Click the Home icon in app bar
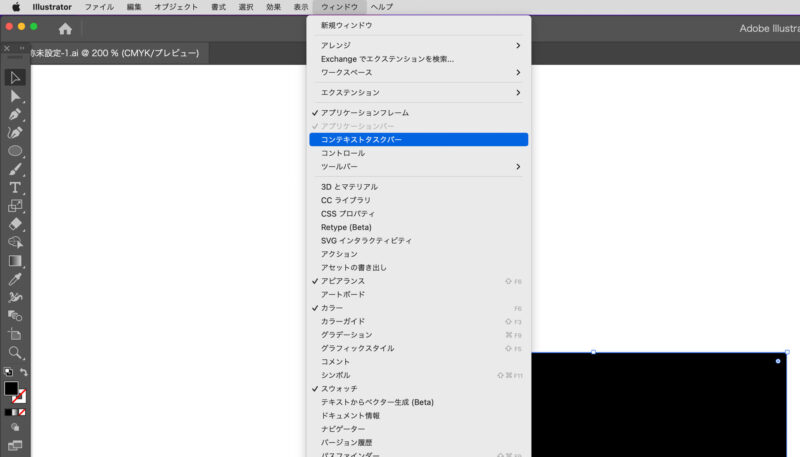Image resolution: width=800 pixels, height=457 pixels. point(65,29)
